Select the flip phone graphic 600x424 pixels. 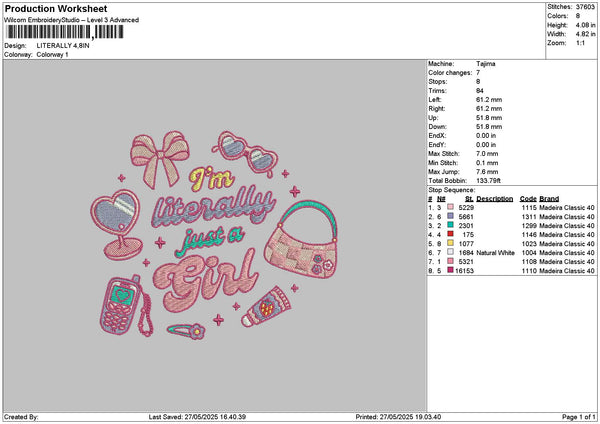click(123, 305)
